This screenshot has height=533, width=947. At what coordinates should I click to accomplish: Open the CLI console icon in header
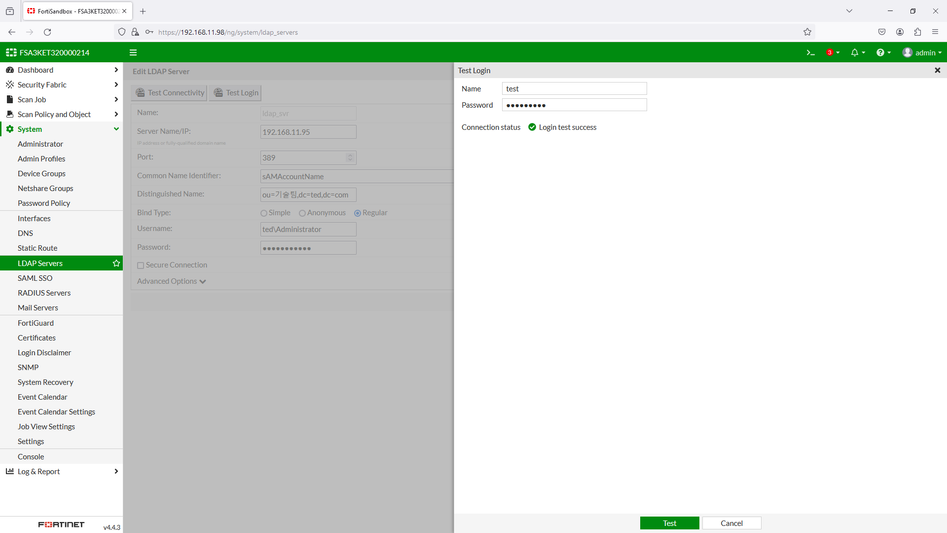click(x=811, y=53)
